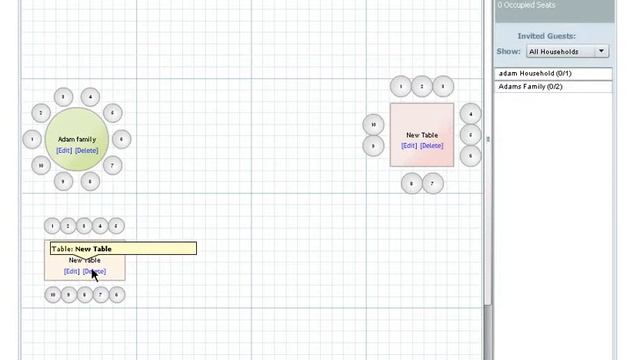Choose seat 8 of the beige rectangular table
This screenshot has height=360, width=640.
pyautogui.click(x=84, y=295)
